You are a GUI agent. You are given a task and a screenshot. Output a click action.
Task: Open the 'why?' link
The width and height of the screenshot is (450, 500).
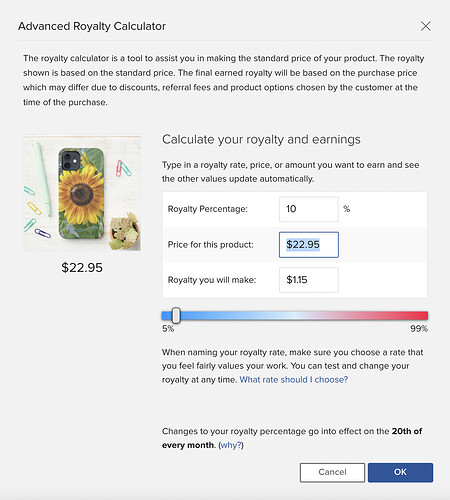[x=230, y=445]
